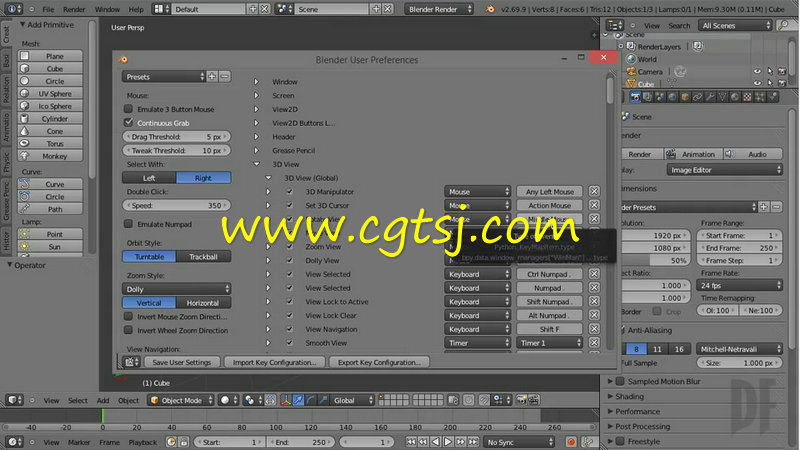Screen dimensions: 800x450
Task: Adjust the Drag Threshold slider
Action: point(177,137)
